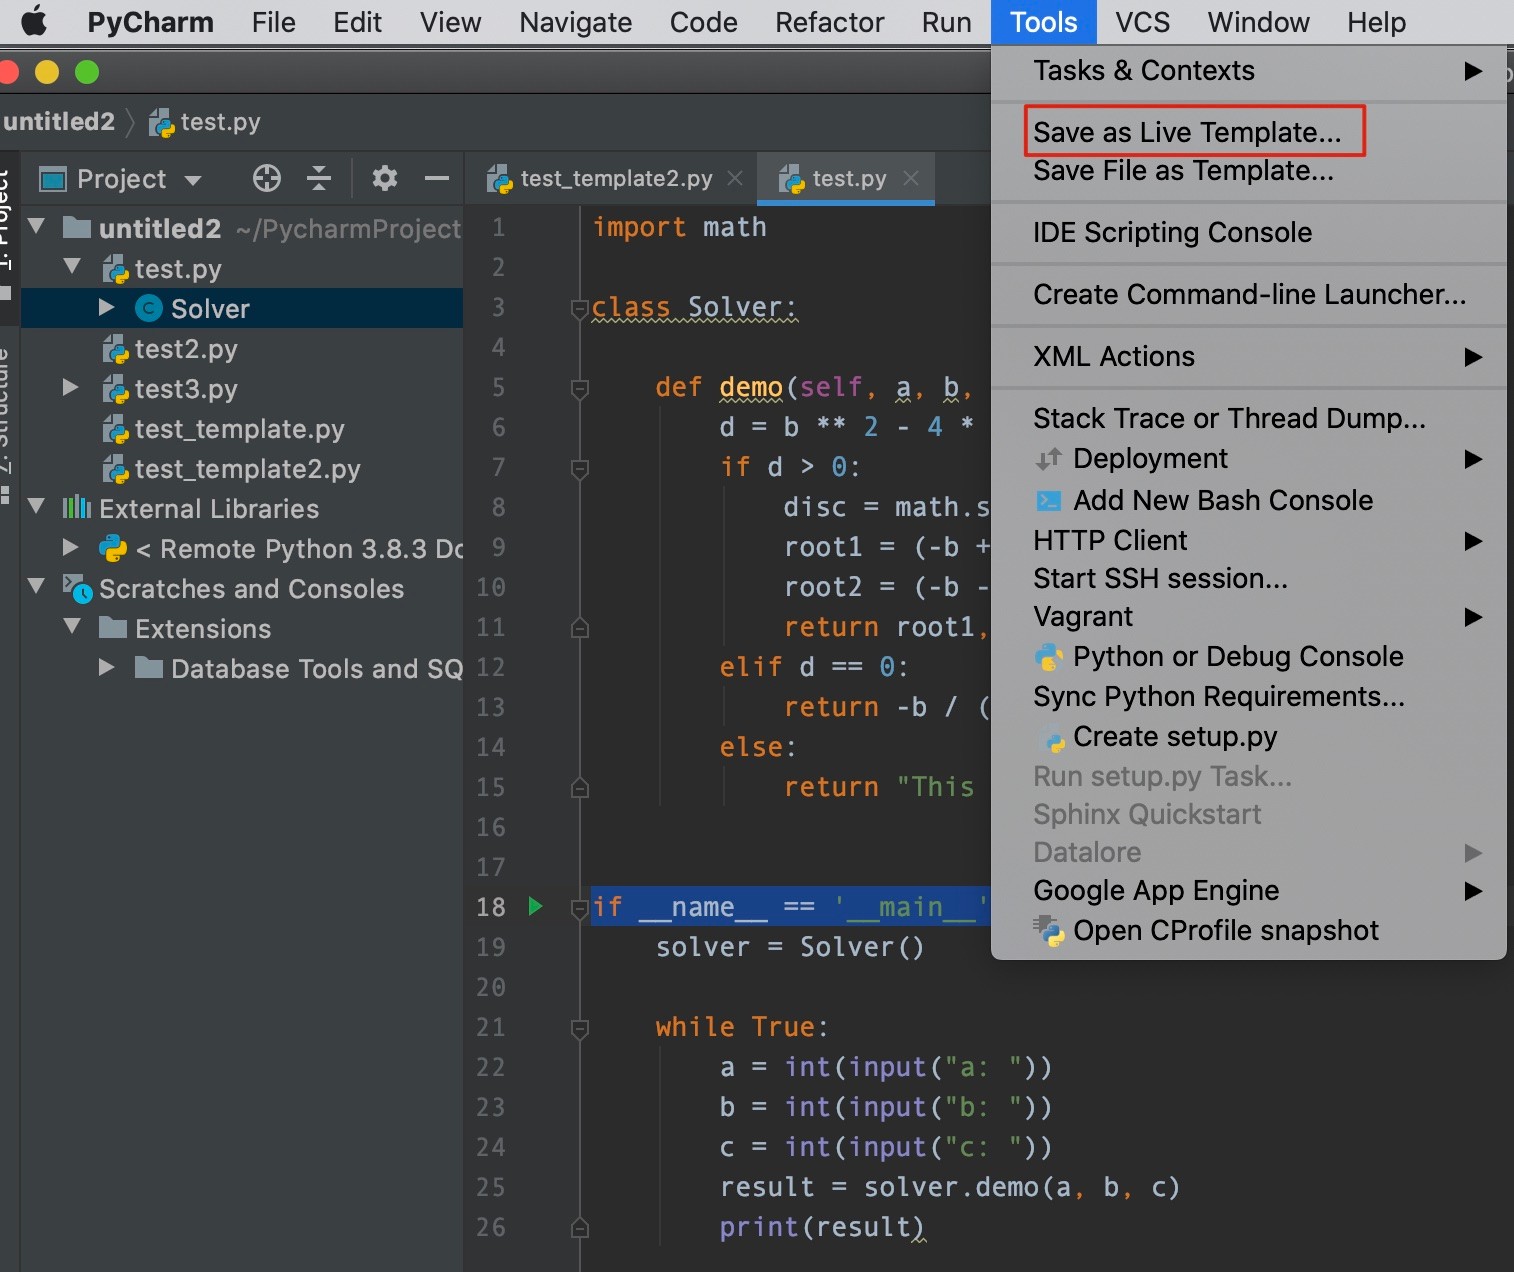Image resolution: width=1514 pixels, height=1272 pixels.
Task: Expand Database Tools and SQL folder
Action: (107, 667)
